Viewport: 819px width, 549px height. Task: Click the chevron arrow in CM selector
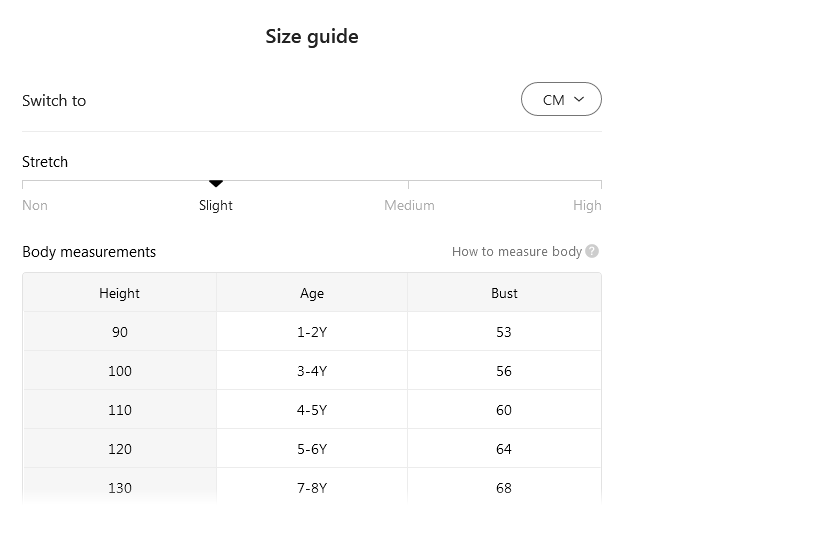579,100
